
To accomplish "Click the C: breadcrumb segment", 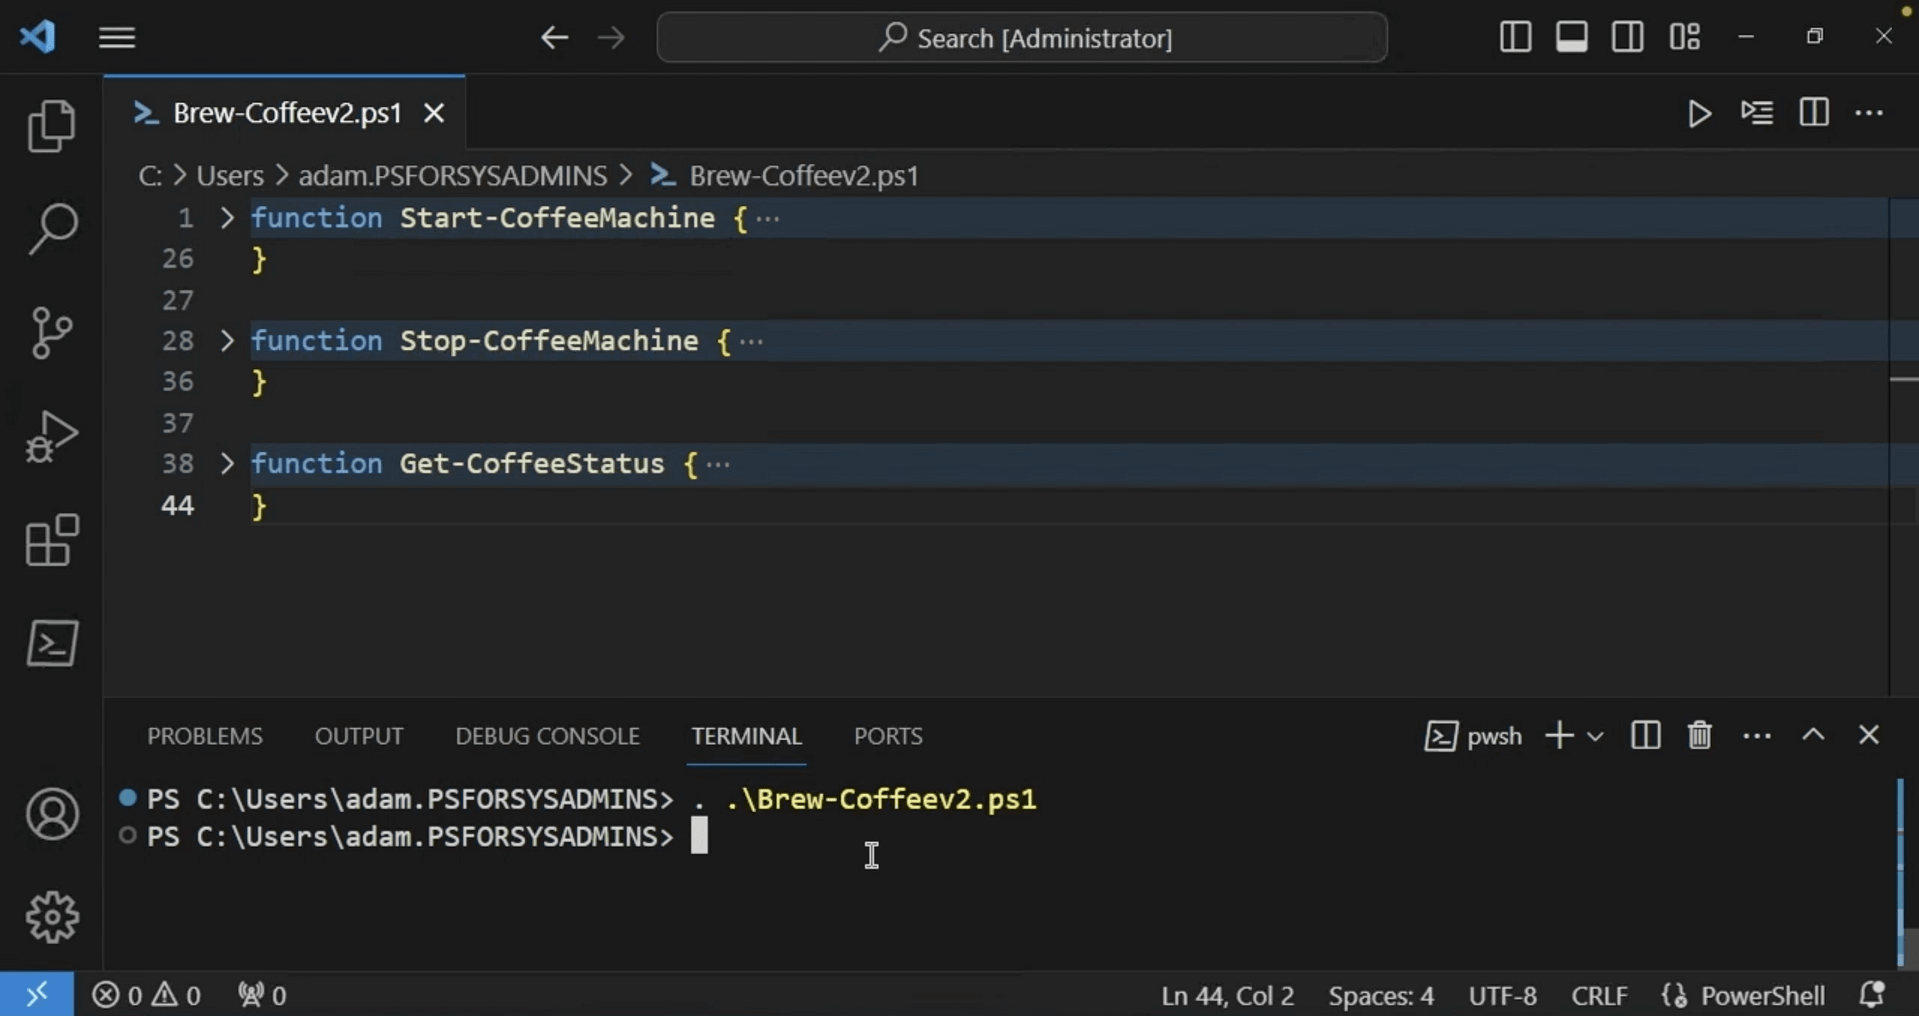I will click(x=150, y=176).
